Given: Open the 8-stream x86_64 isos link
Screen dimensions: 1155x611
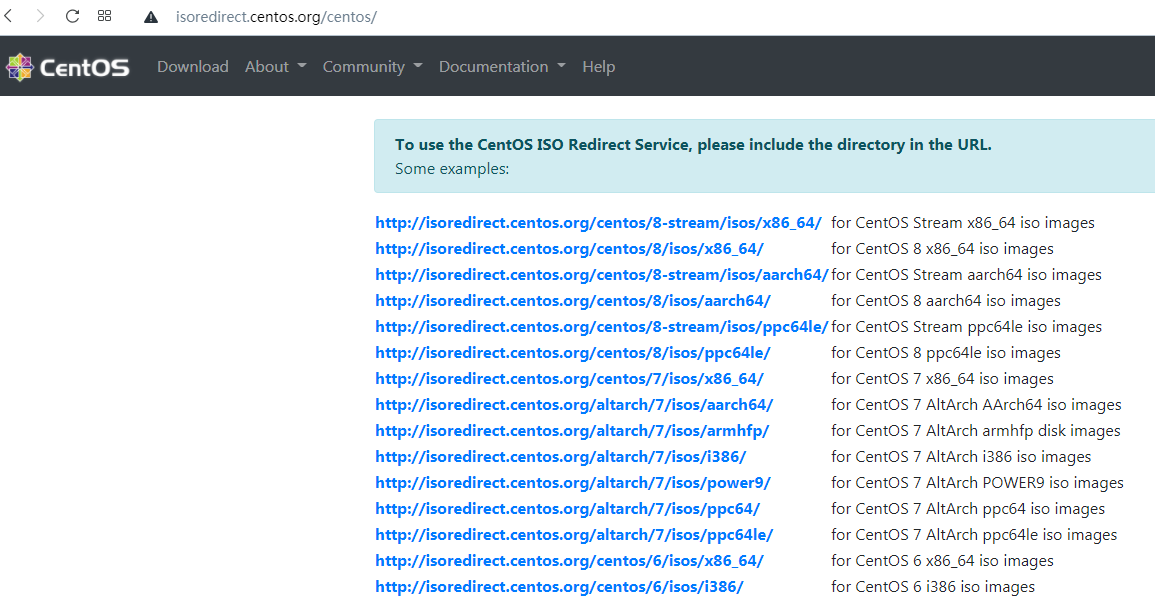Looking at the screenshot, I should (598, 223).
